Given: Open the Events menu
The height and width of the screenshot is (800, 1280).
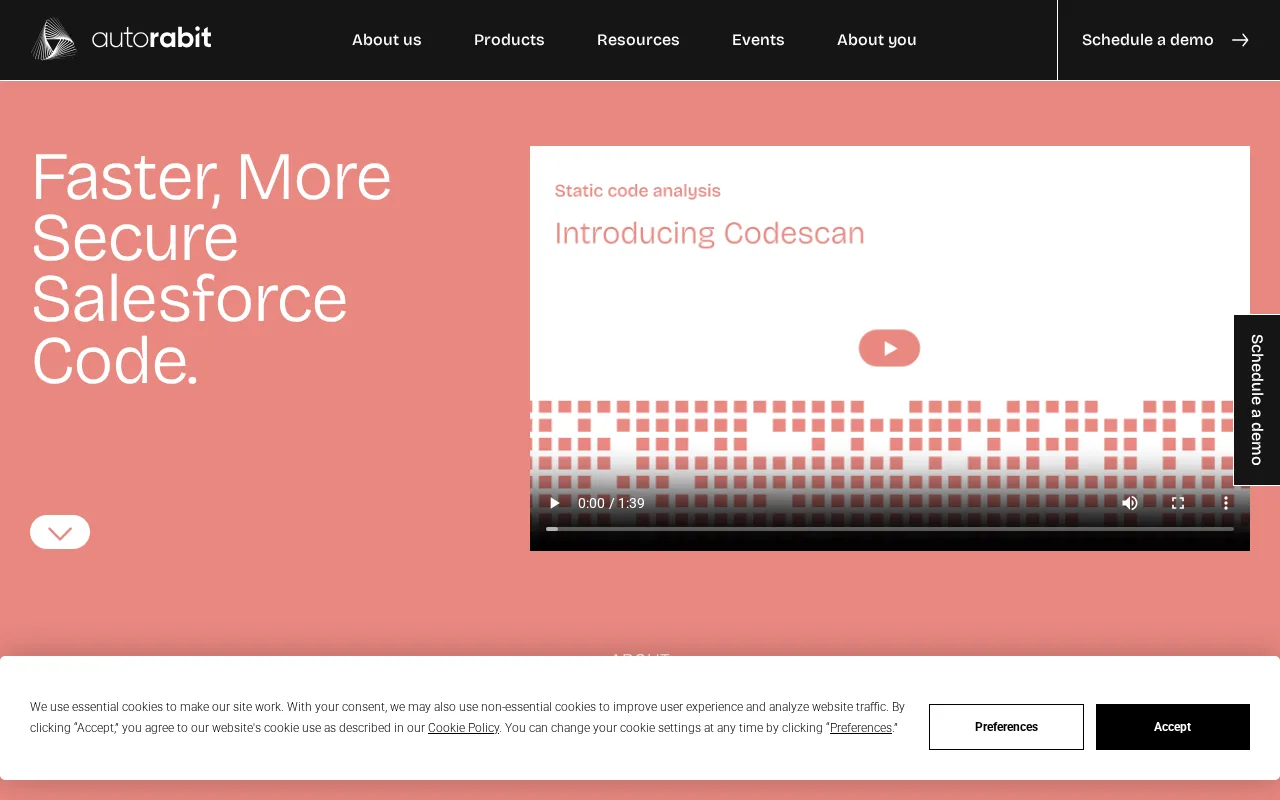Looking at the screenshot, I should (758, 40).
